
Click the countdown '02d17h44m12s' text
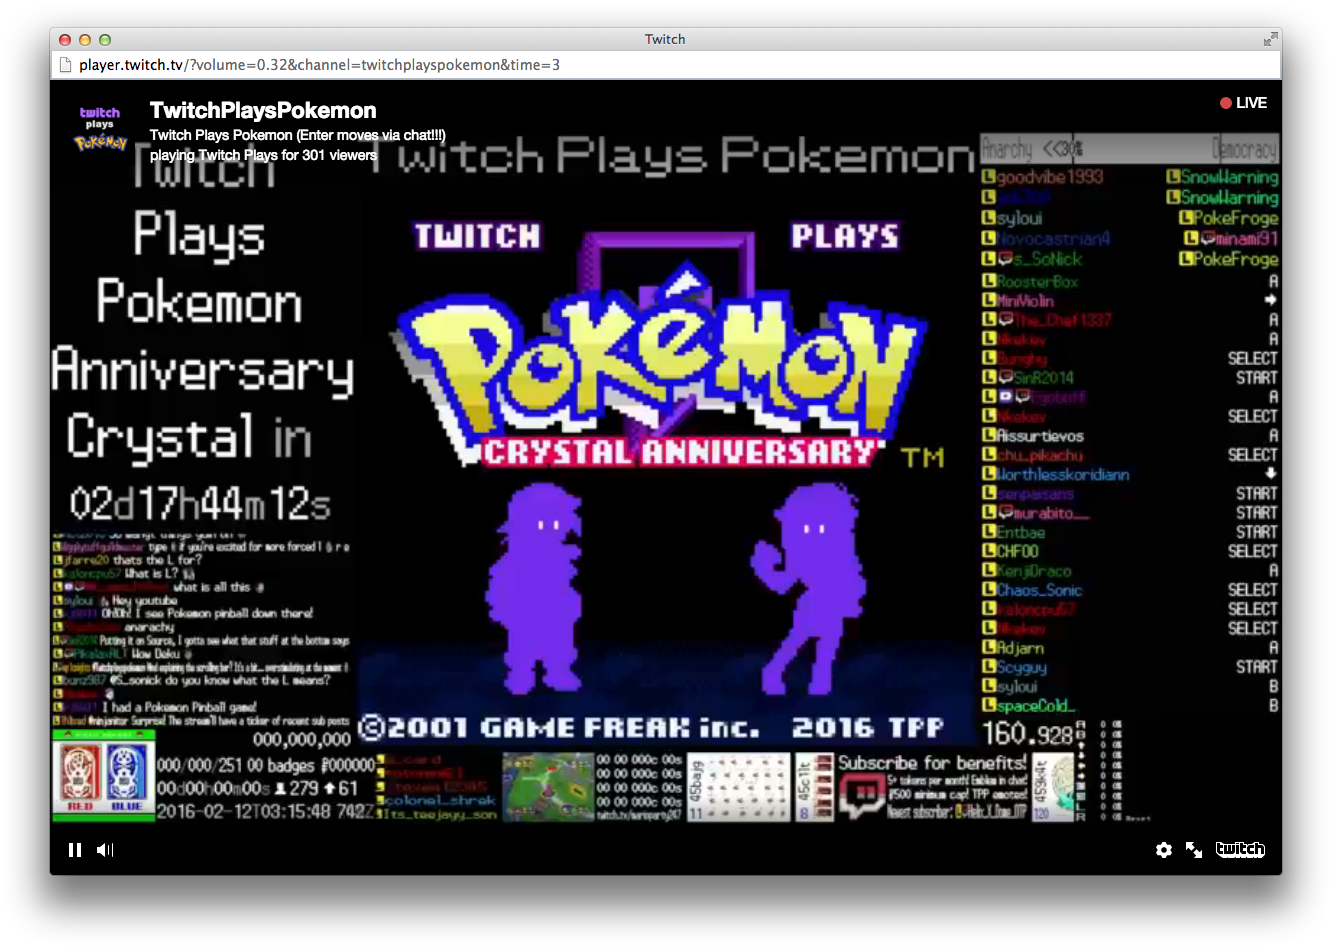(200, 504)
